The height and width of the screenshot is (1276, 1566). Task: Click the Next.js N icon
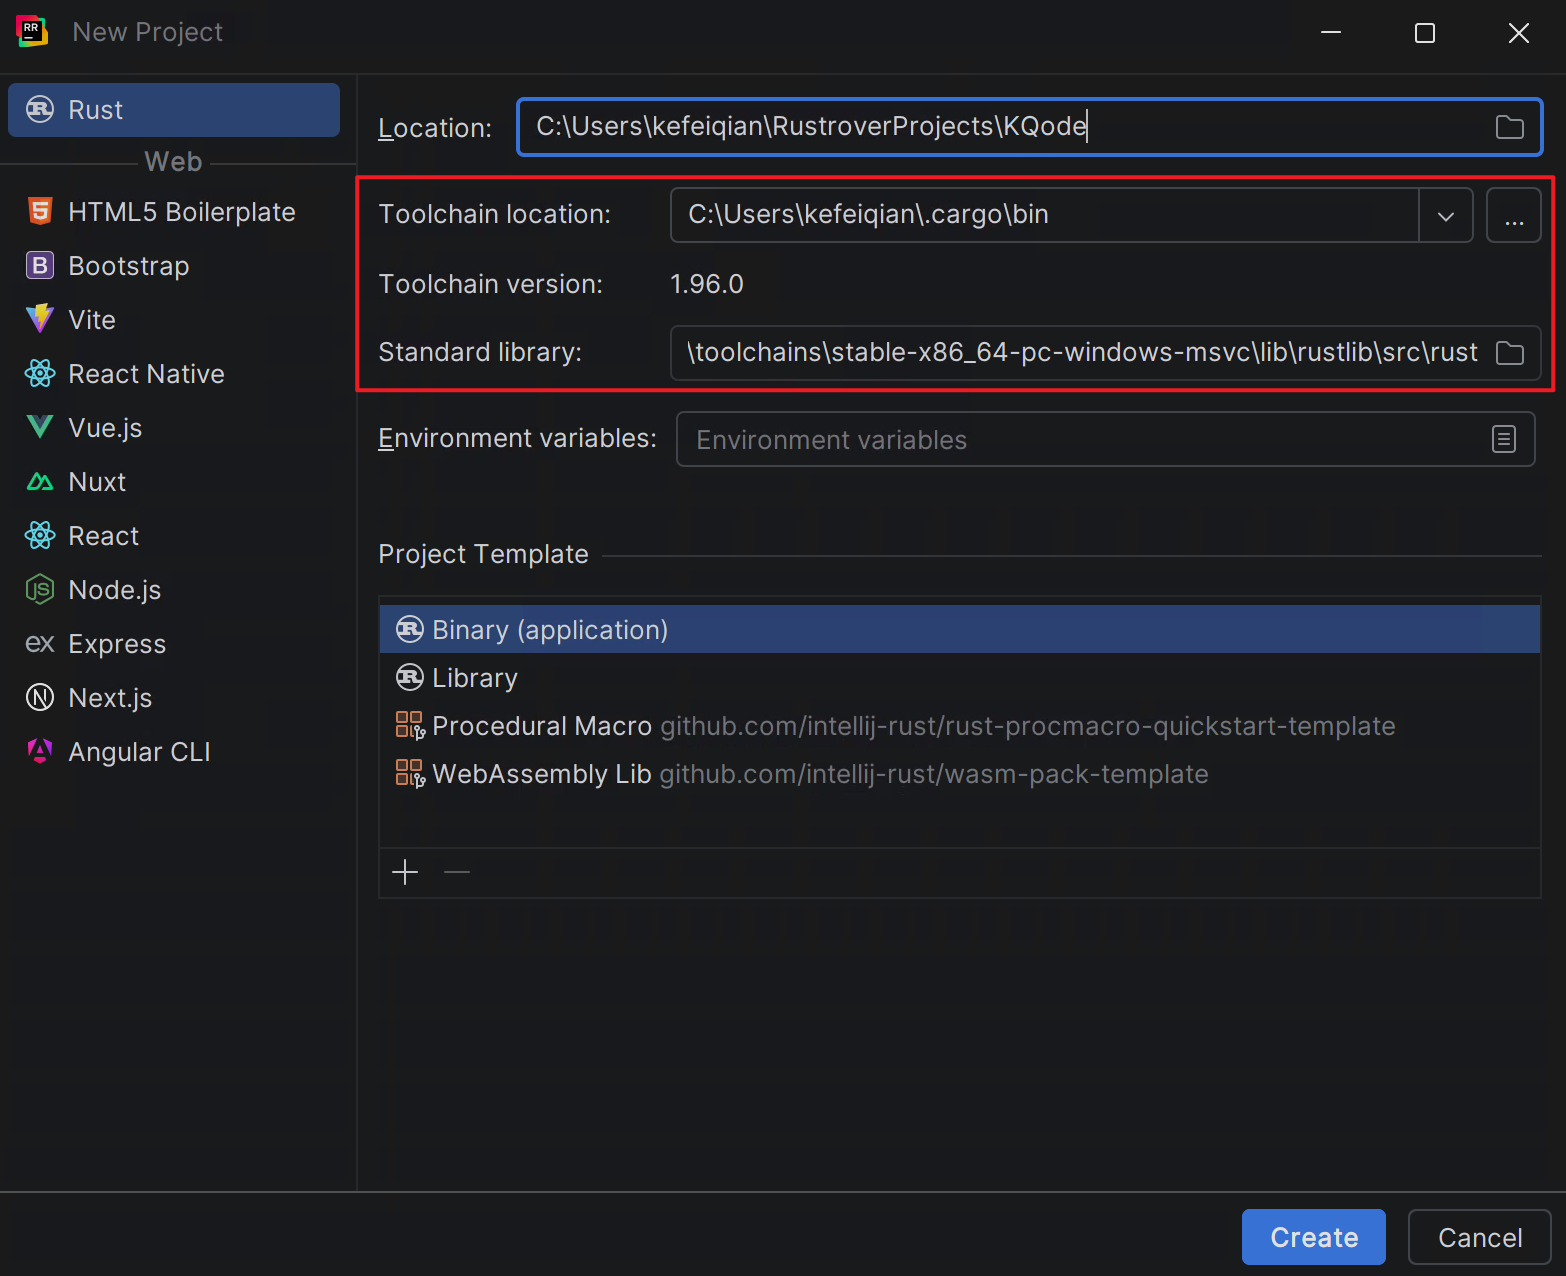40,697
